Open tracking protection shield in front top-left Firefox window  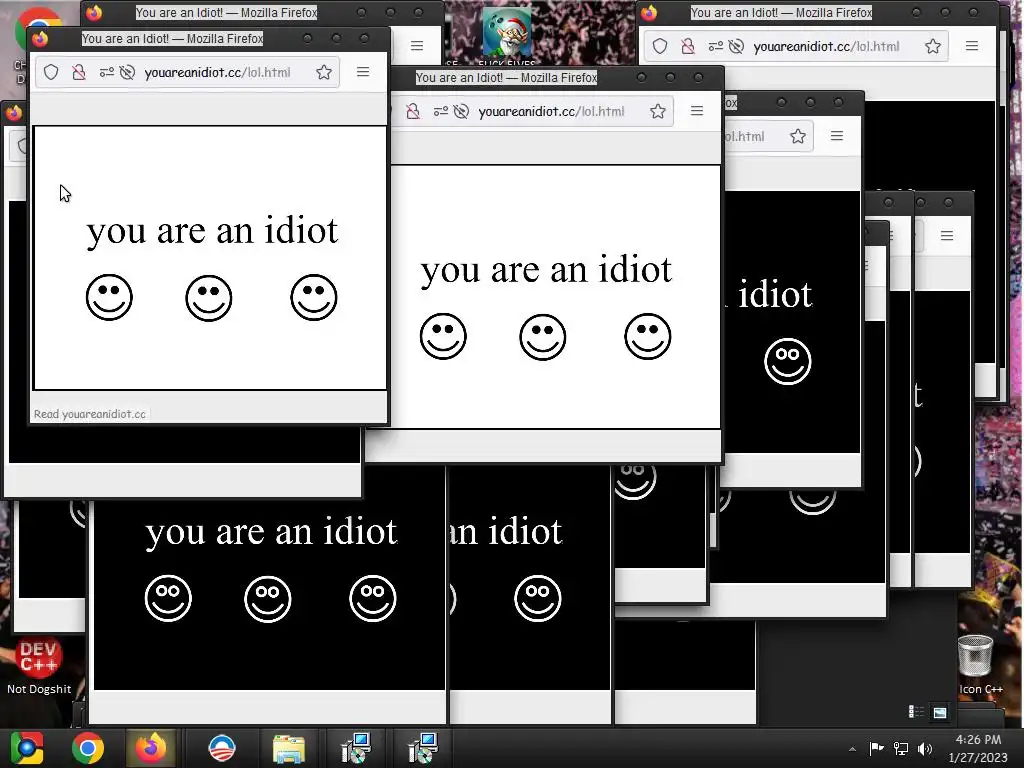click(x=51, y=72)
